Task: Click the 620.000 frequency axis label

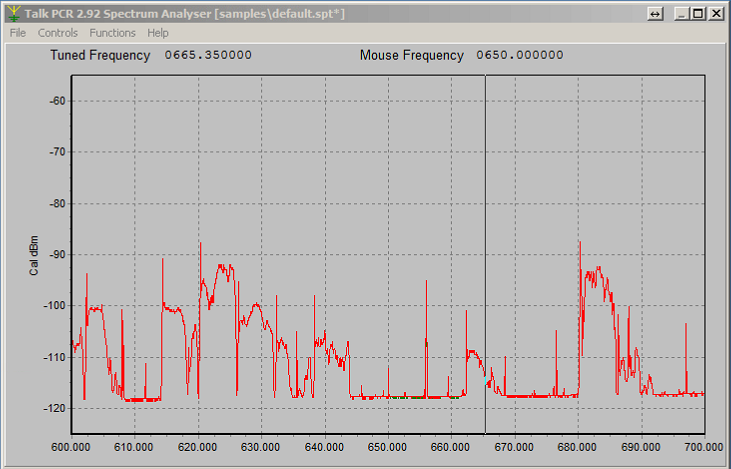Action: 198,447
